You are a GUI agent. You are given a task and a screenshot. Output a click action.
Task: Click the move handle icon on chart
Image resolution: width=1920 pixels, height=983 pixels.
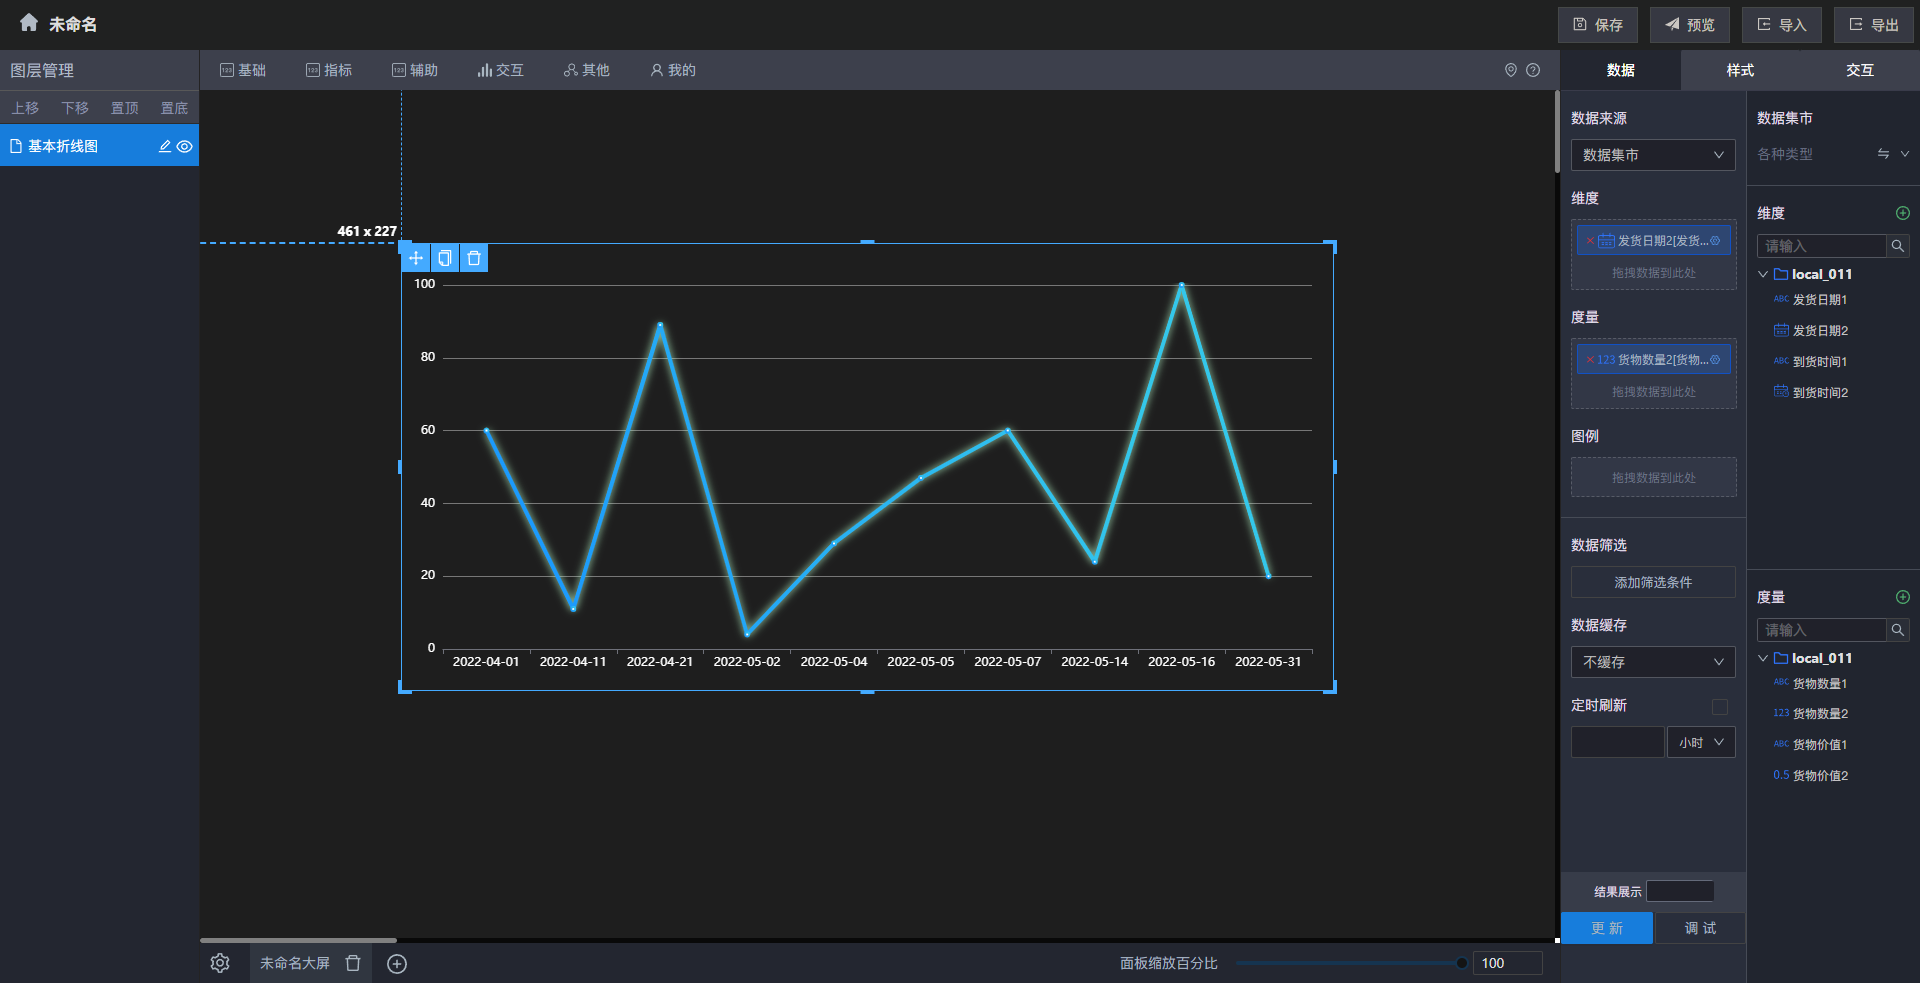[x=416, y=258]
